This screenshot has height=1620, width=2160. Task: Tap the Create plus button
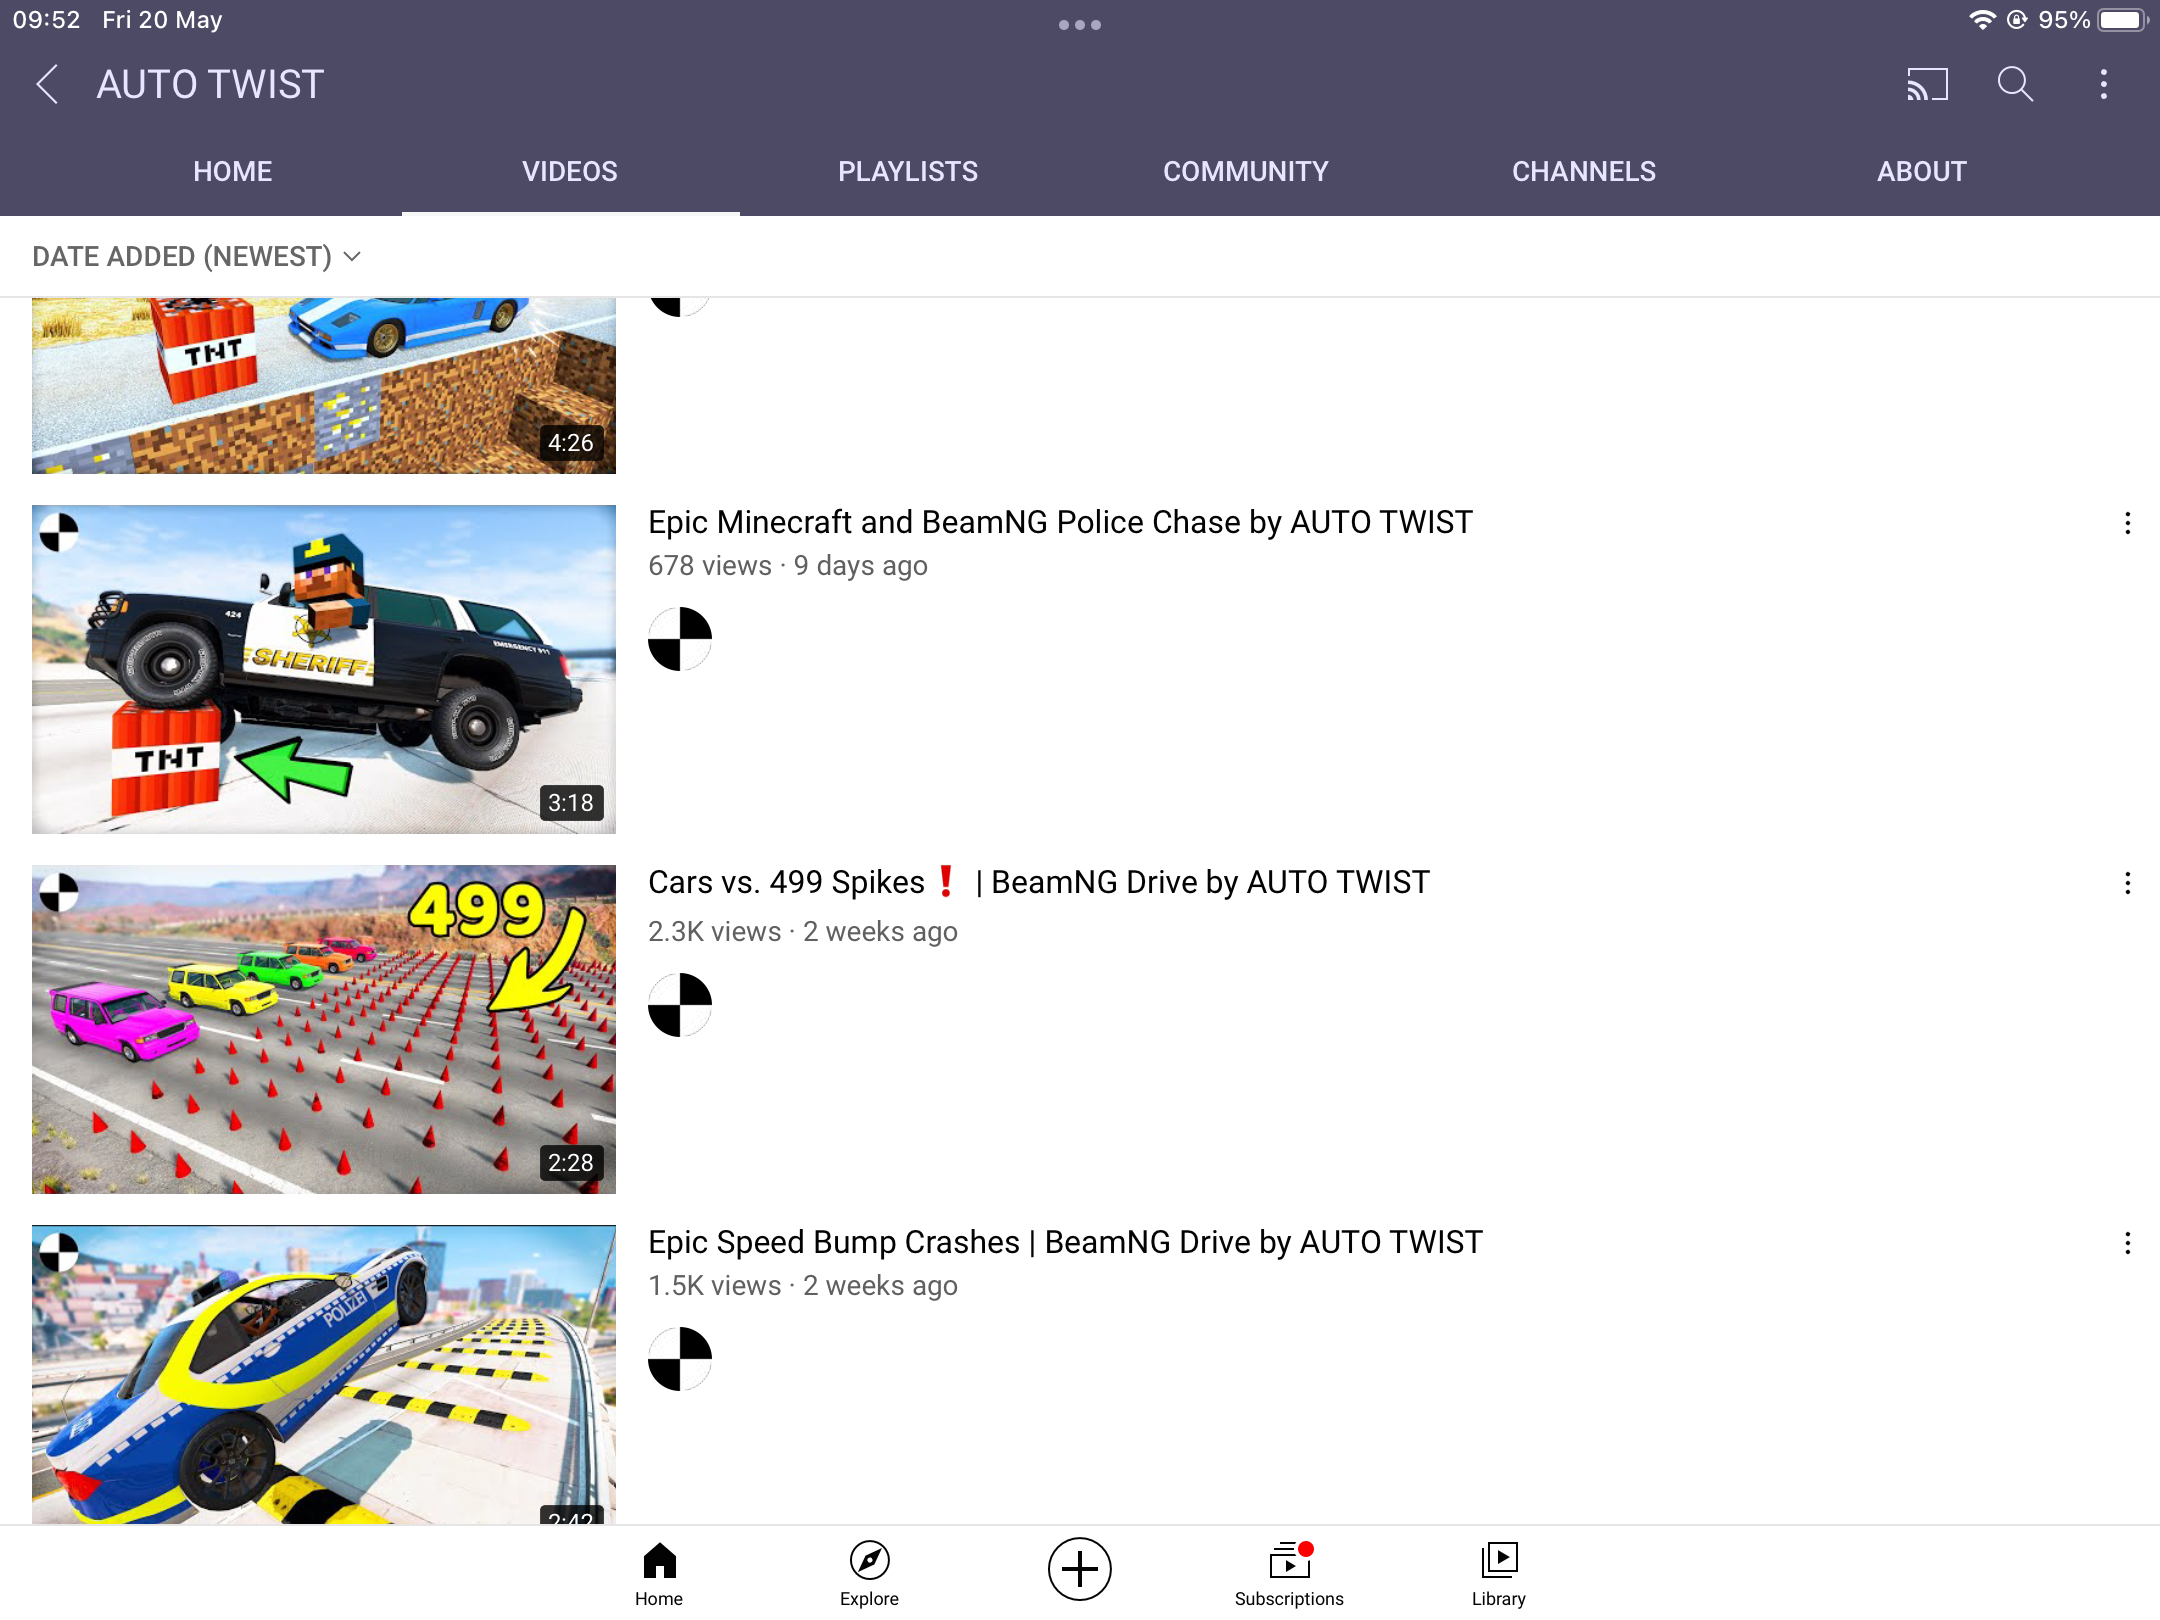1080,1569
